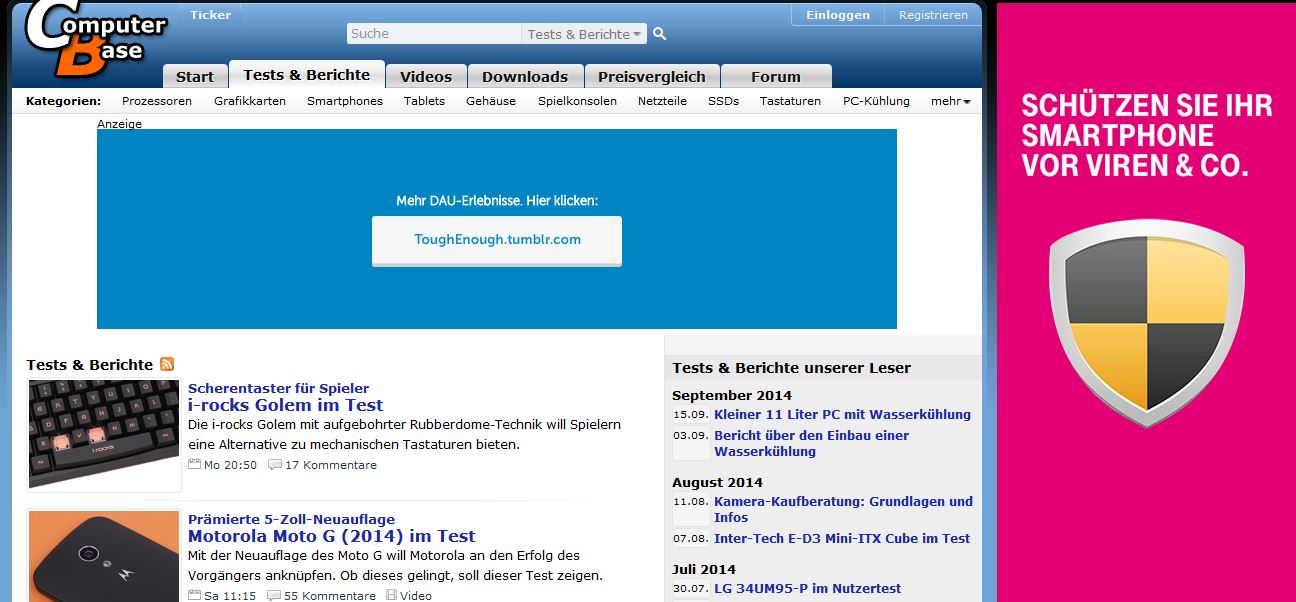Open the Tests & Berichte search scope dropdown
Image resolution: width=1296 pixels, height=602 pixels.
click(x=584, y=34)
